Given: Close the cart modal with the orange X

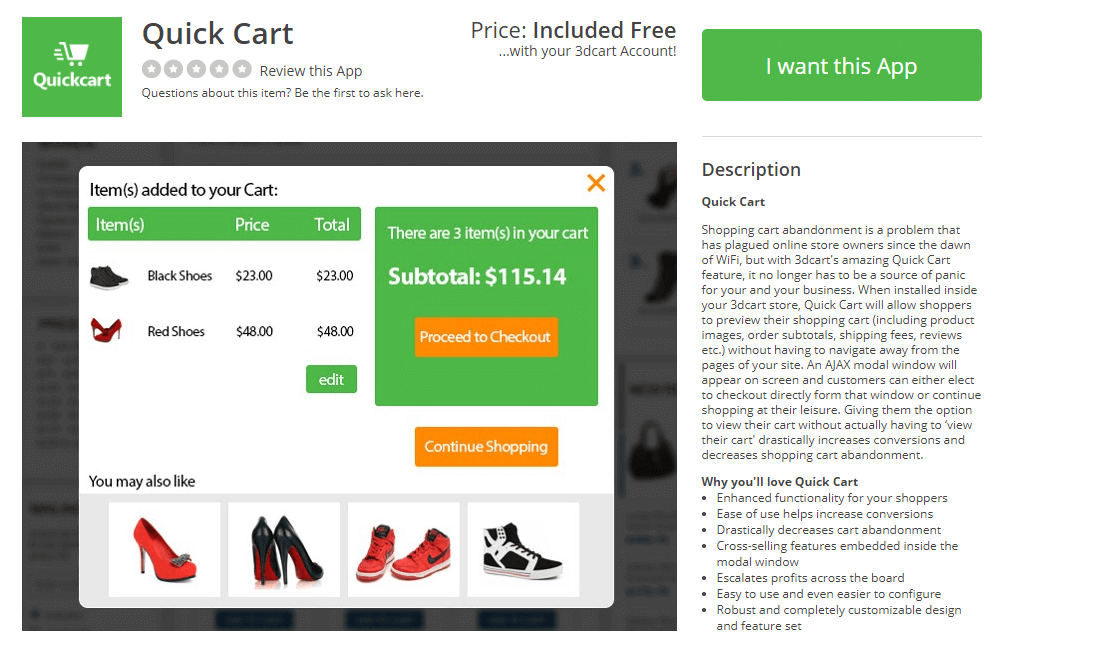Looking at the screenshot, I should coord(596,183).
